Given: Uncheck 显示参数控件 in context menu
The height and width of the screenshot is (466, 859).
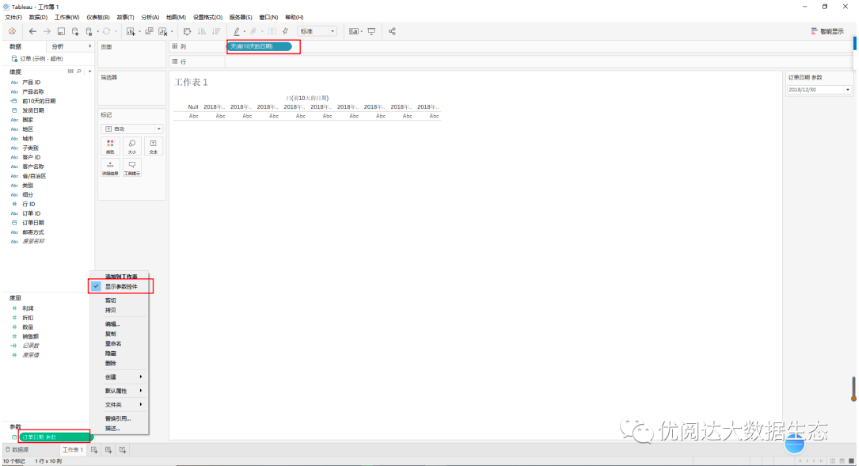Looking at the screenshot, I should click(x=121, y=286).
